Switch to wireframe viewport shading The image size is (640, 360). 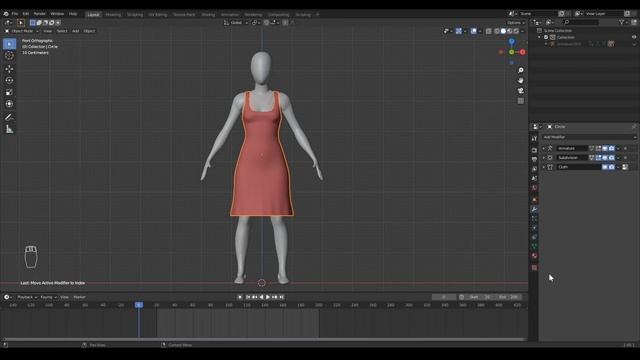[497, 31]
